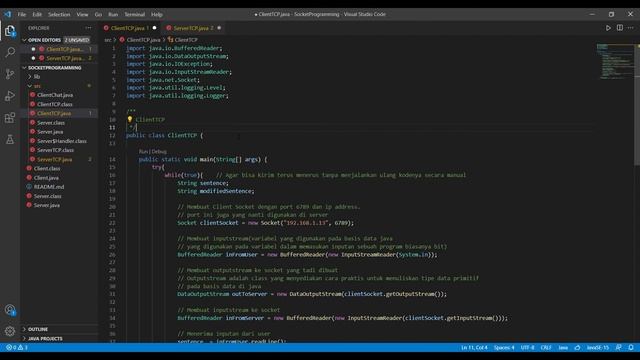Open errors and warnings count in status bar
Viewport: 640px width, 360px height.
(x=17, y=348)
